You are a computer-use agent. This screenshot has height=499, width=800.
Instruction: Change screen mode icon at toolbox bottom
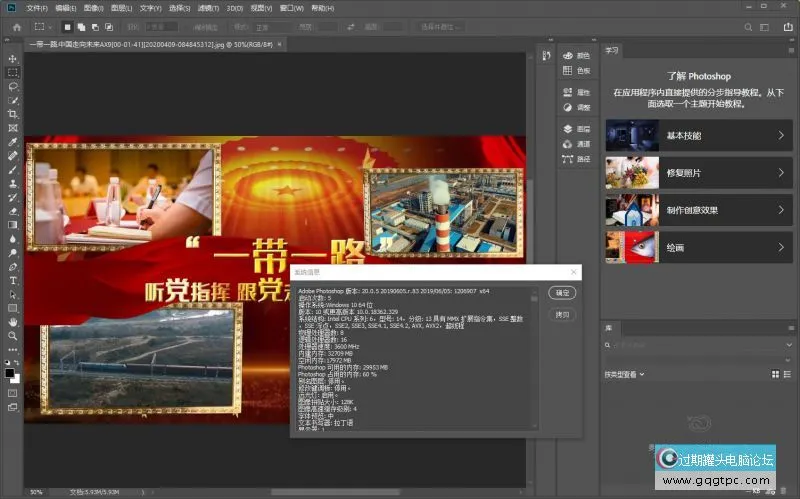(x=13, y=407)
